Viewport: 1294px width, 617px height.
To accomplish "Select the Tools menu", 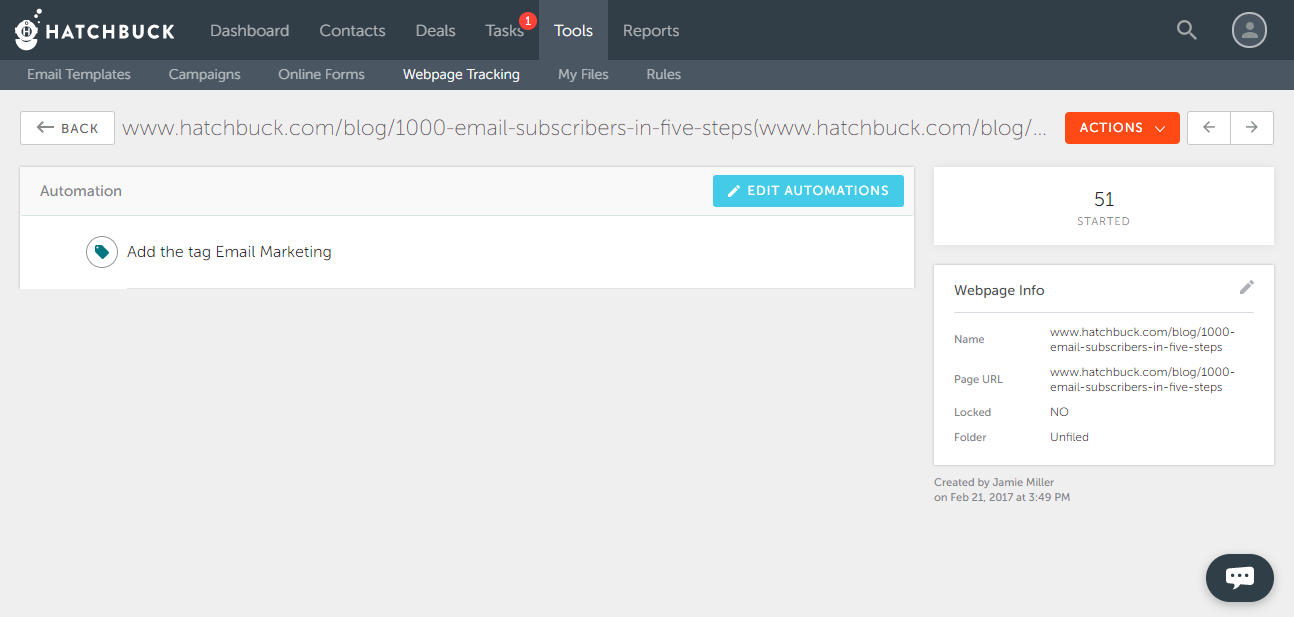I will click(573, 31).
